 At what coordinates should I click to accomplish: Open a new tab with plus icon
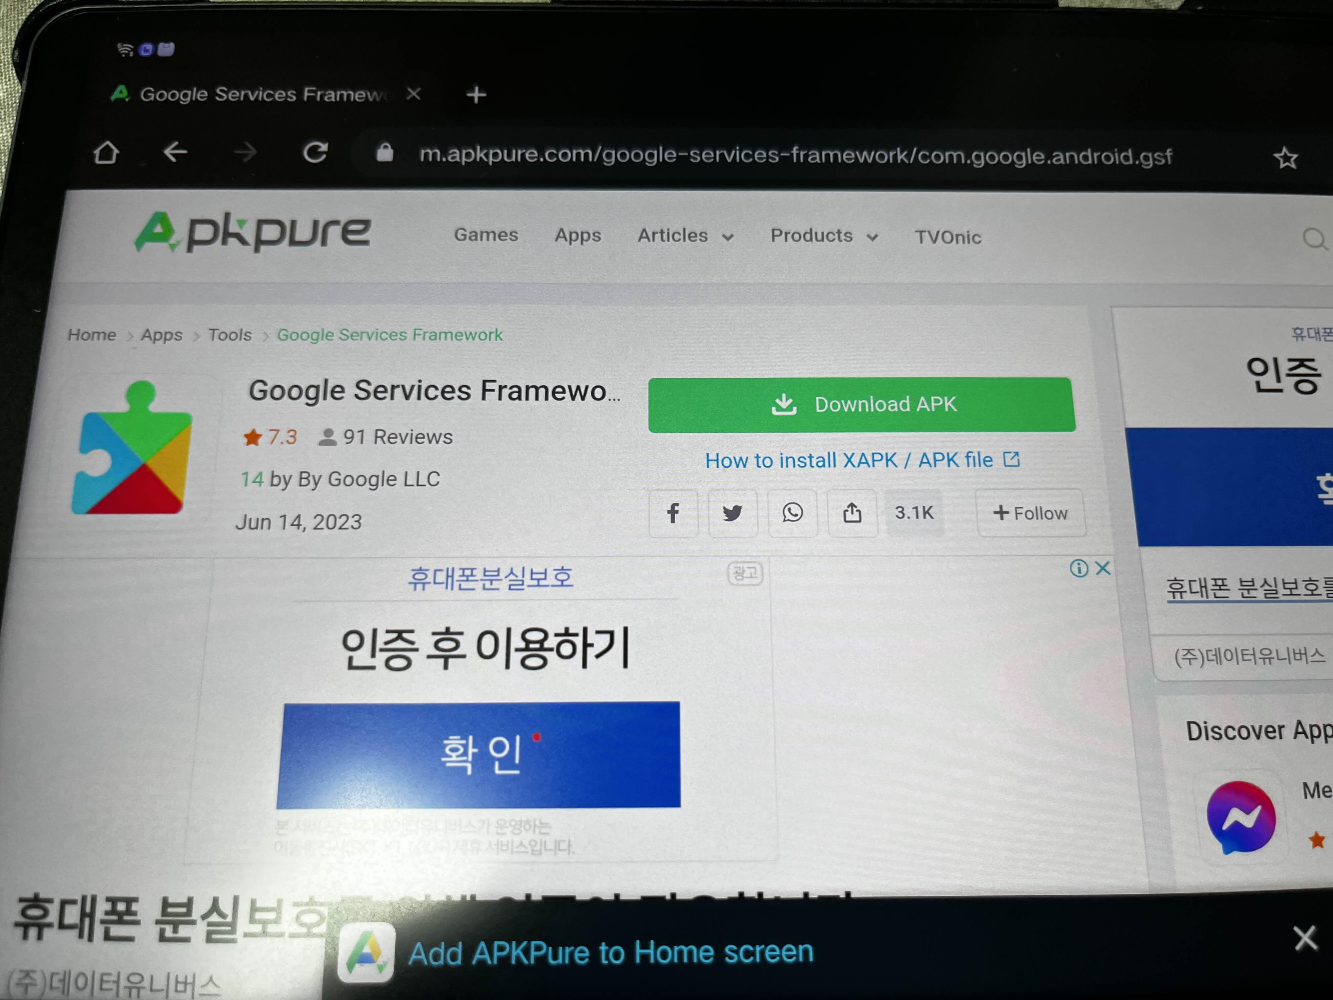coord(476,94)
